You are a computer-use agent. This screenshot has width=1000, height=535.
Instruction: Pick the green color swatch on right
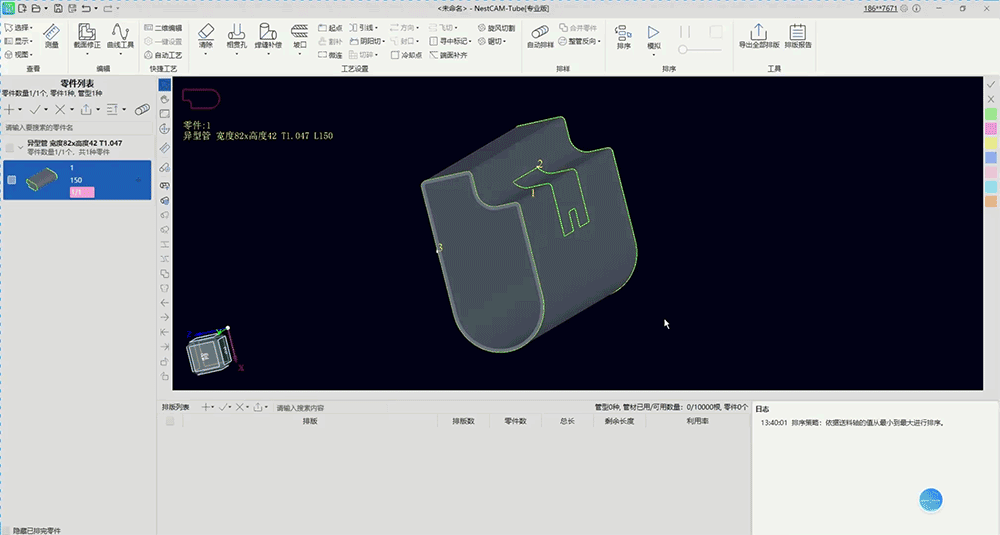(991, 114)
